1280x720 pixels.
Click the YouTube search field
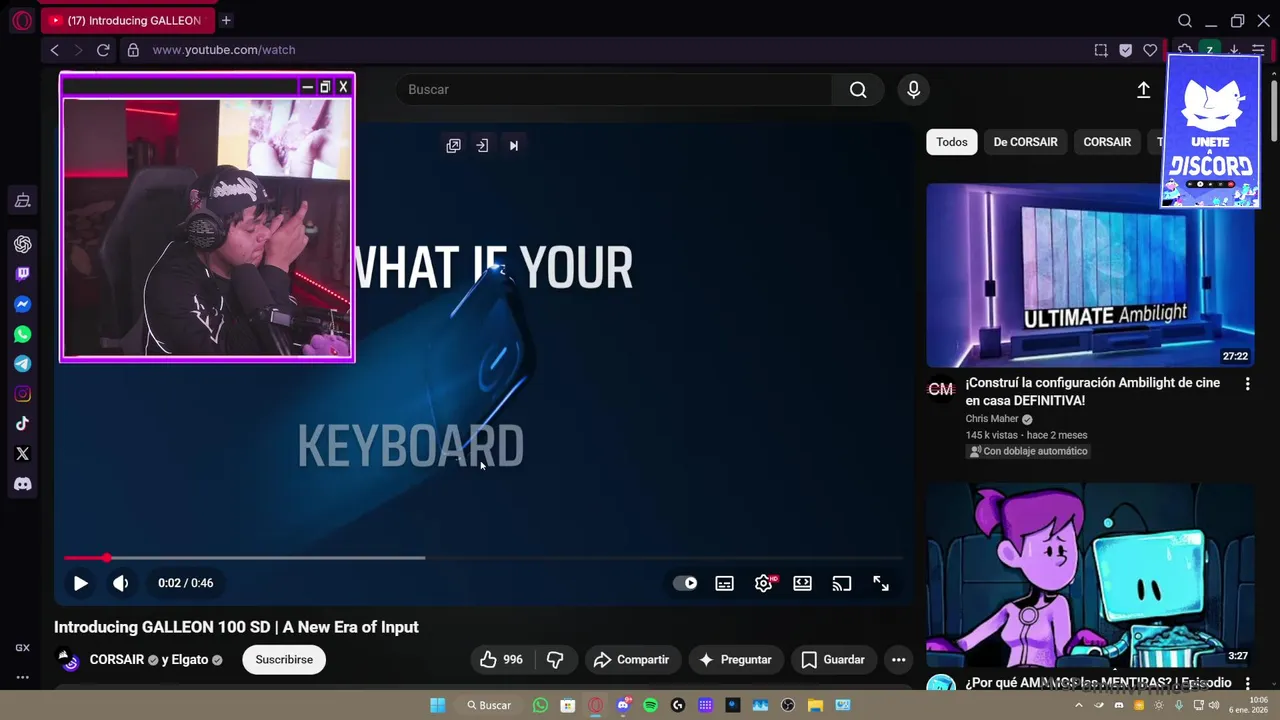614,89
